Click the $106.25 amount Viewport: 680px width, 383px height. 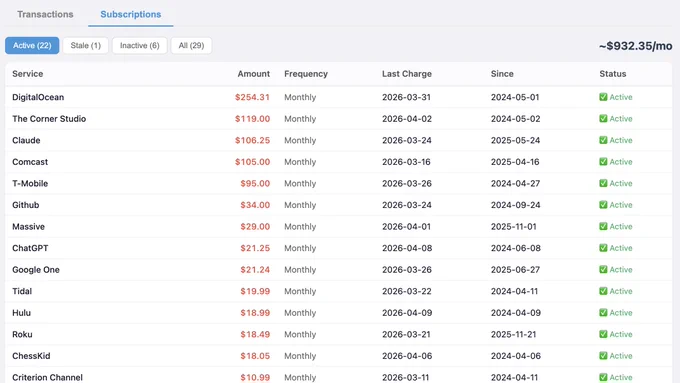click(252, 140)
